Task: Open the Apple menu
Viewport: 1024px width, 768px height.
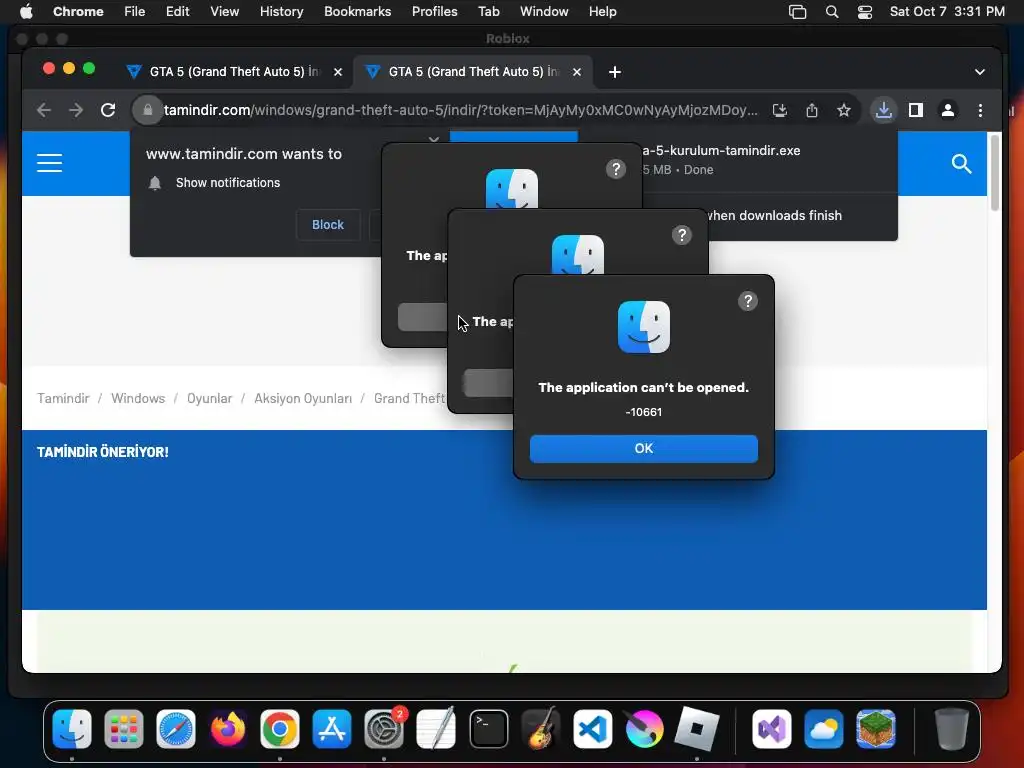Action: [x=25, y=11]
